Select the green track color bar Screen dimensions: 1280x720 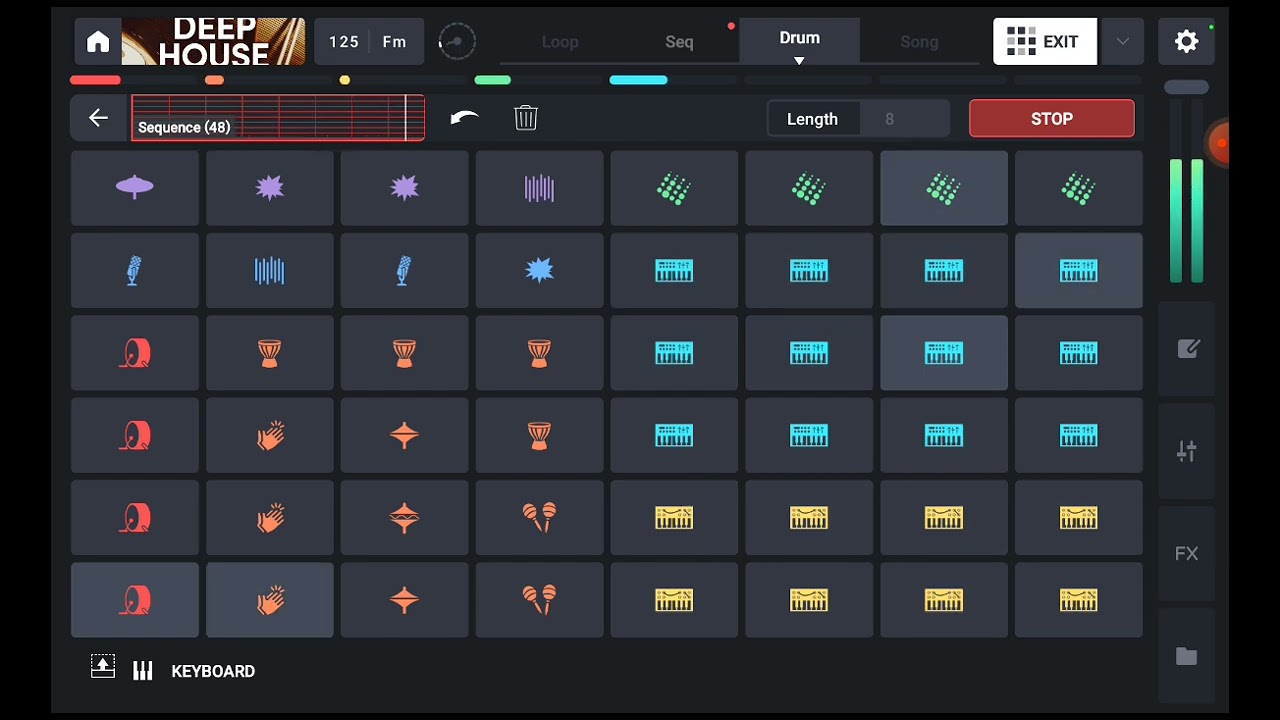493,80
